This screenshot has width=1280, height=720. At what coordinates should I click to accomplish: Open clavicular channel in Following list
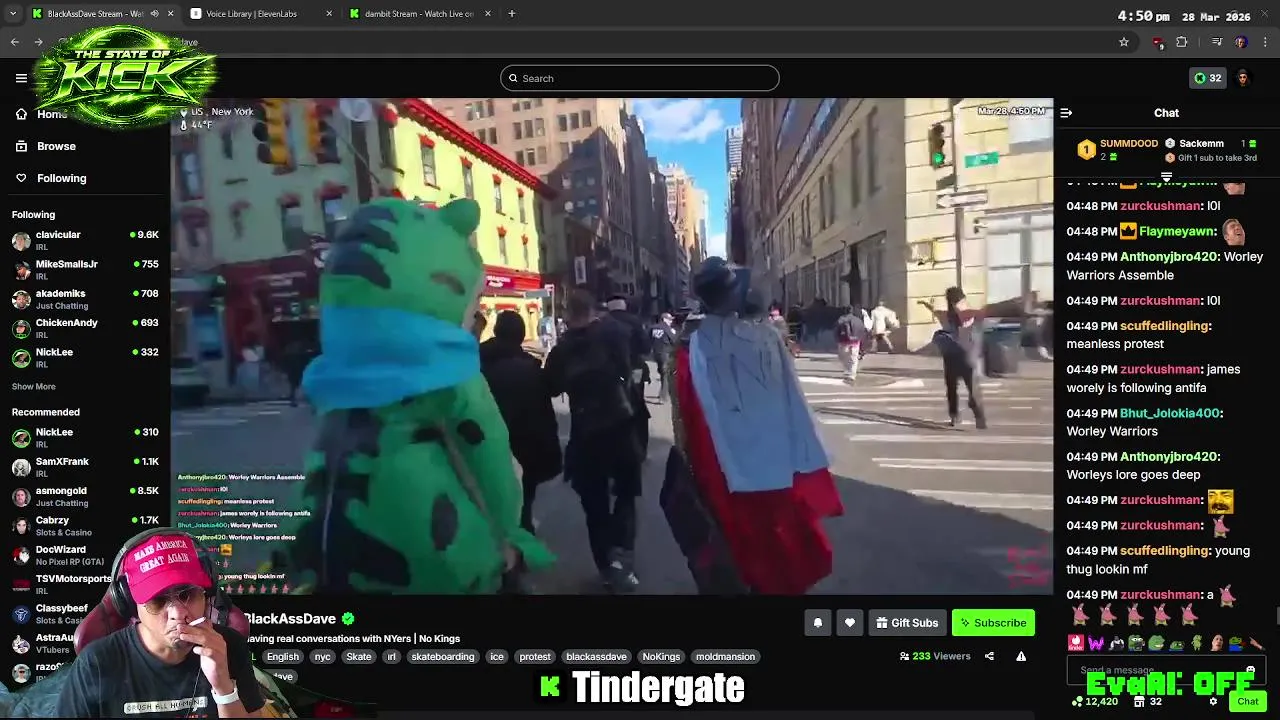point(85,240)
